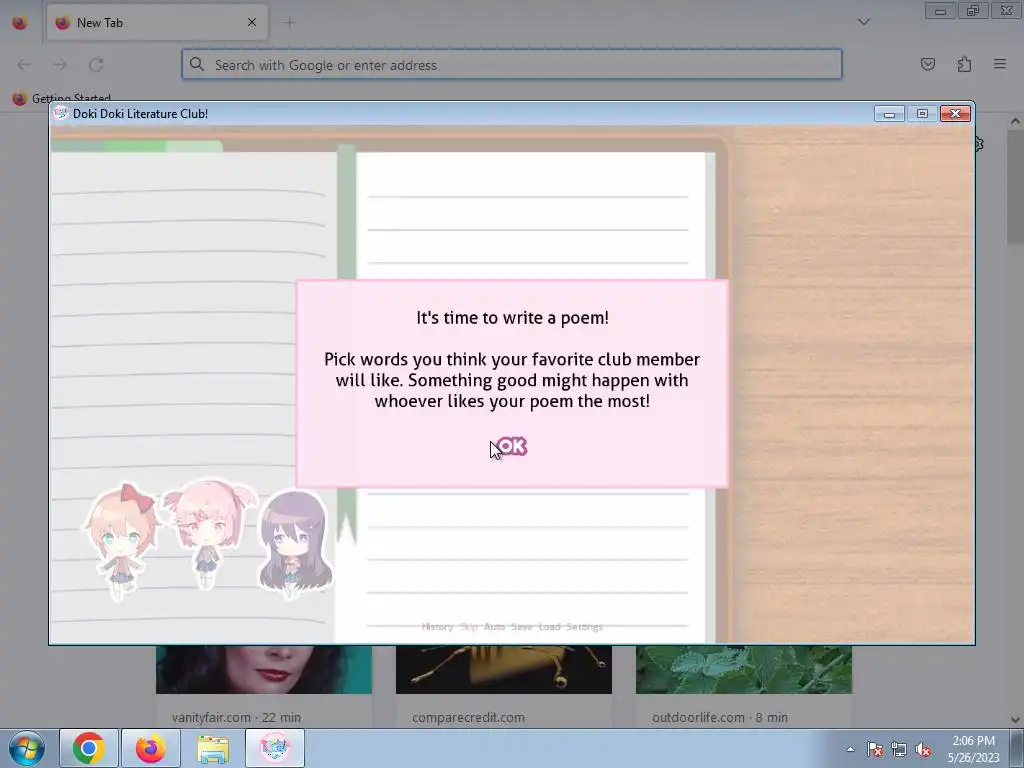Open the network status tray icon
This screenshot has width=1024, height=768.
pos(899,750)
